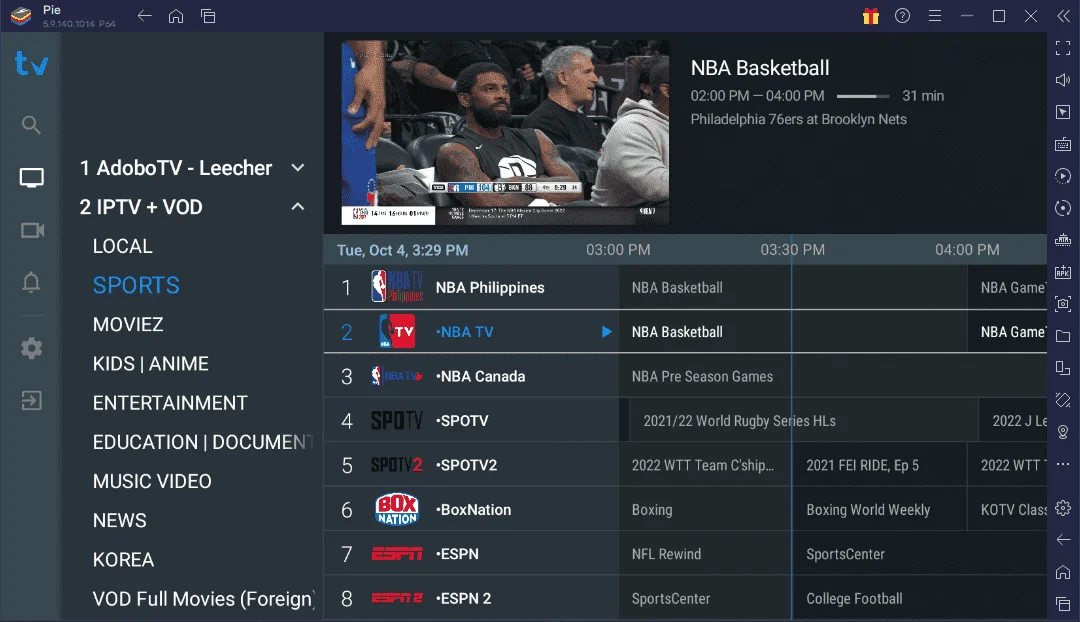
Task: Open VOD Full Movies (Foreign) category
Action: 204,599
